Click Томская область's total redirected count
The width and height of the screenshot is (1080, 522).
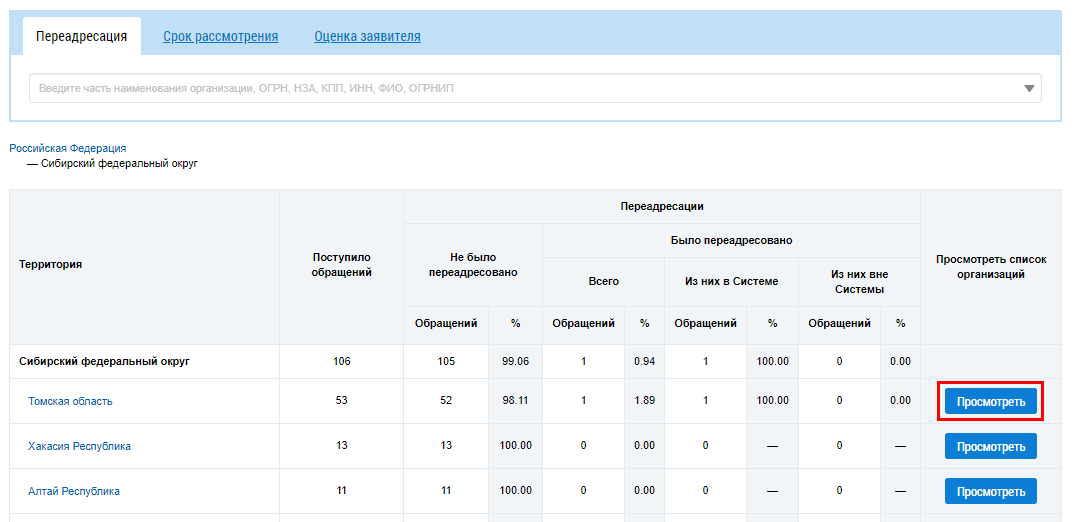click(584, 401)
